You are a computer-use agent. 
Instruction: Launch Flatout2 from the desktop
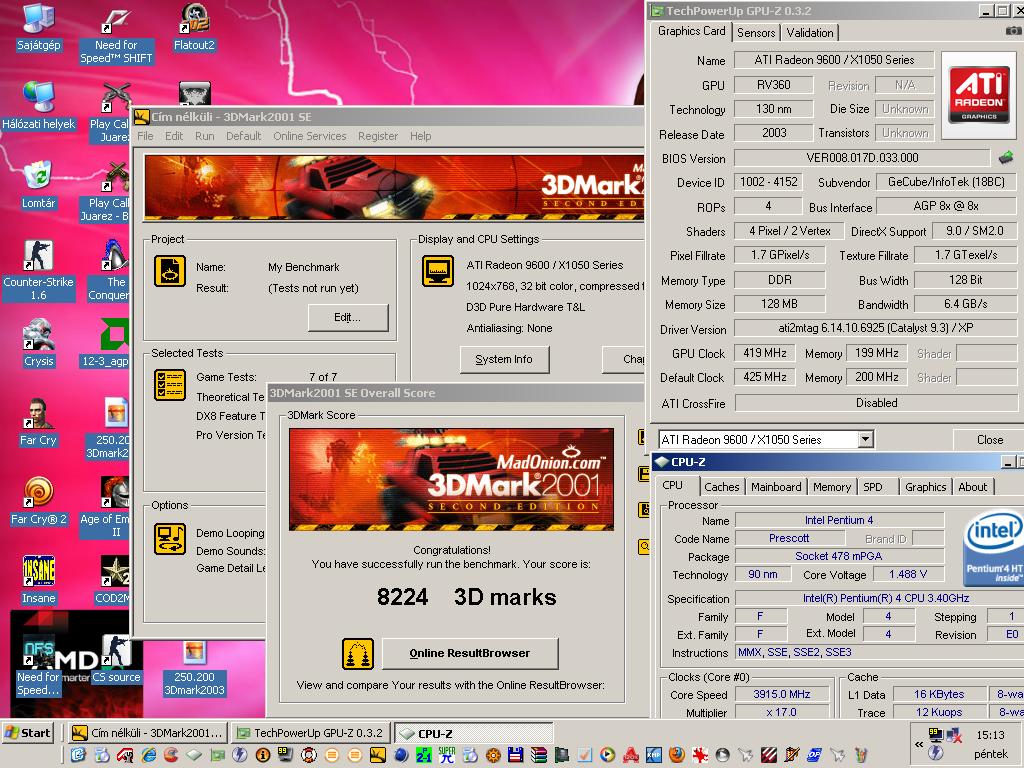click(194, 27)
